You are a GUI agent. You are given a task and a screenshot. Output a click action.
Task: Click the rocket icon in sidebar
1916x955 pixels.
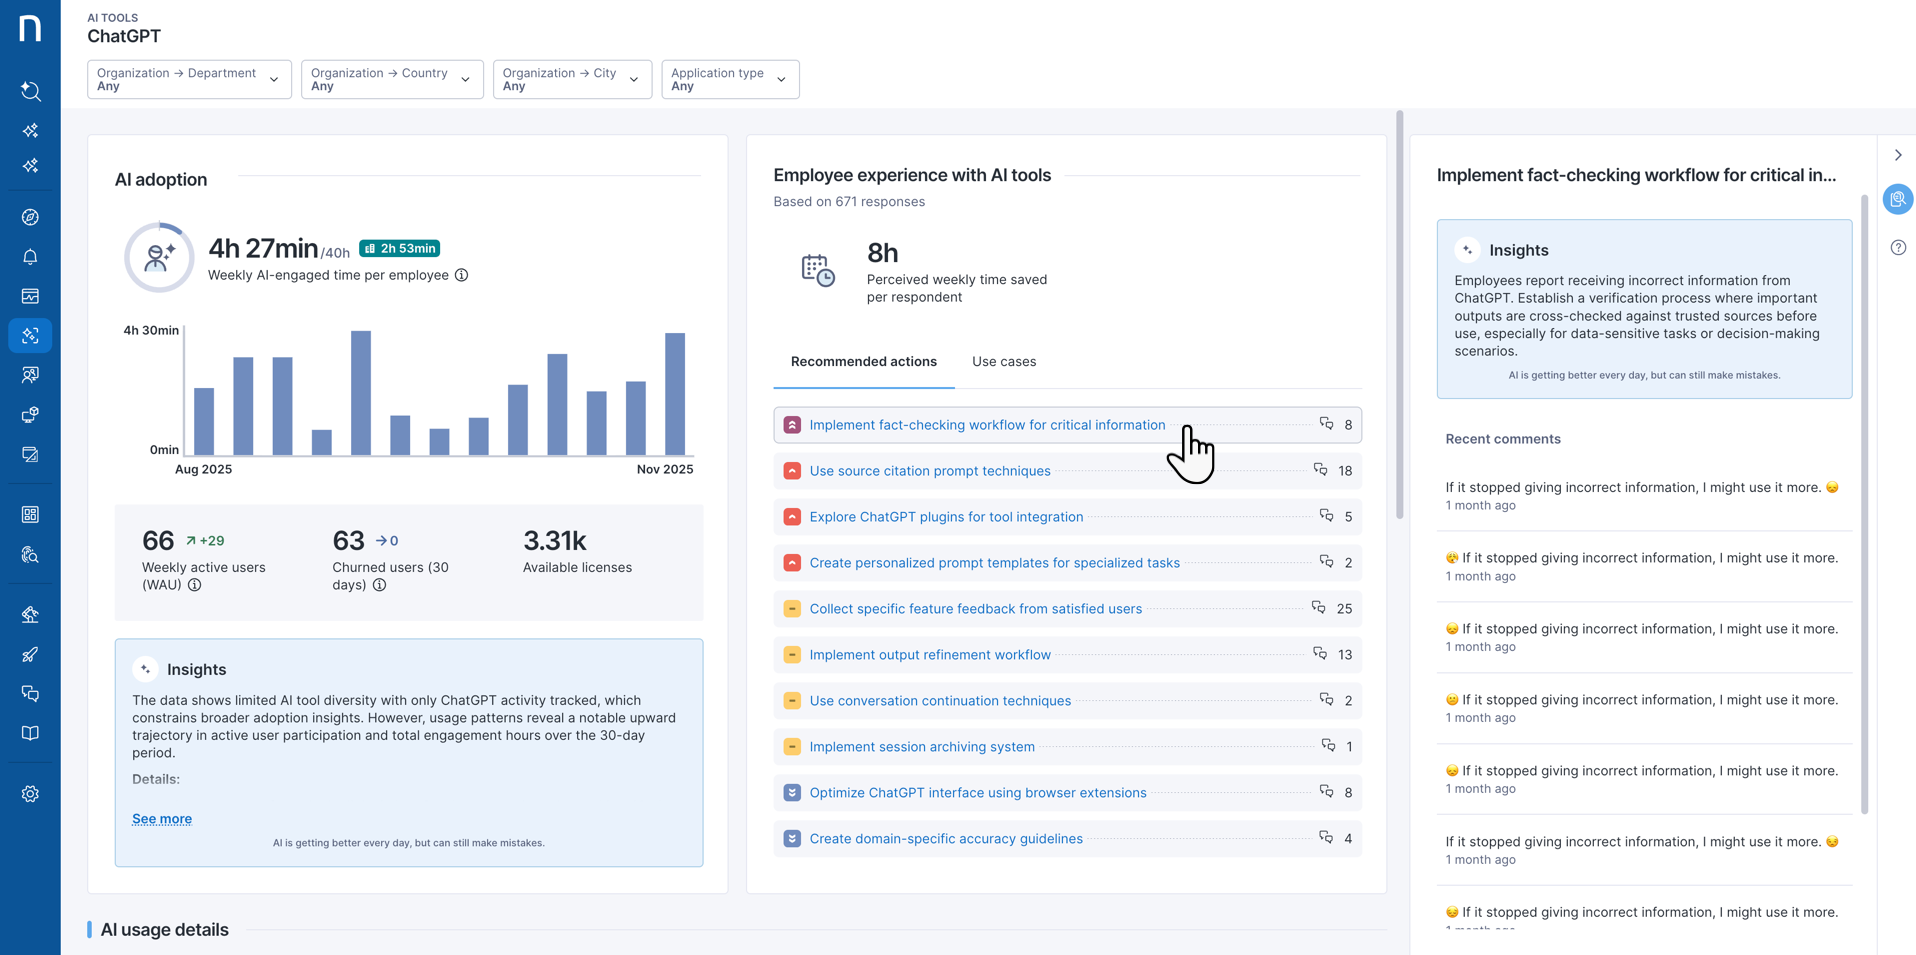[x=30, y=655]
